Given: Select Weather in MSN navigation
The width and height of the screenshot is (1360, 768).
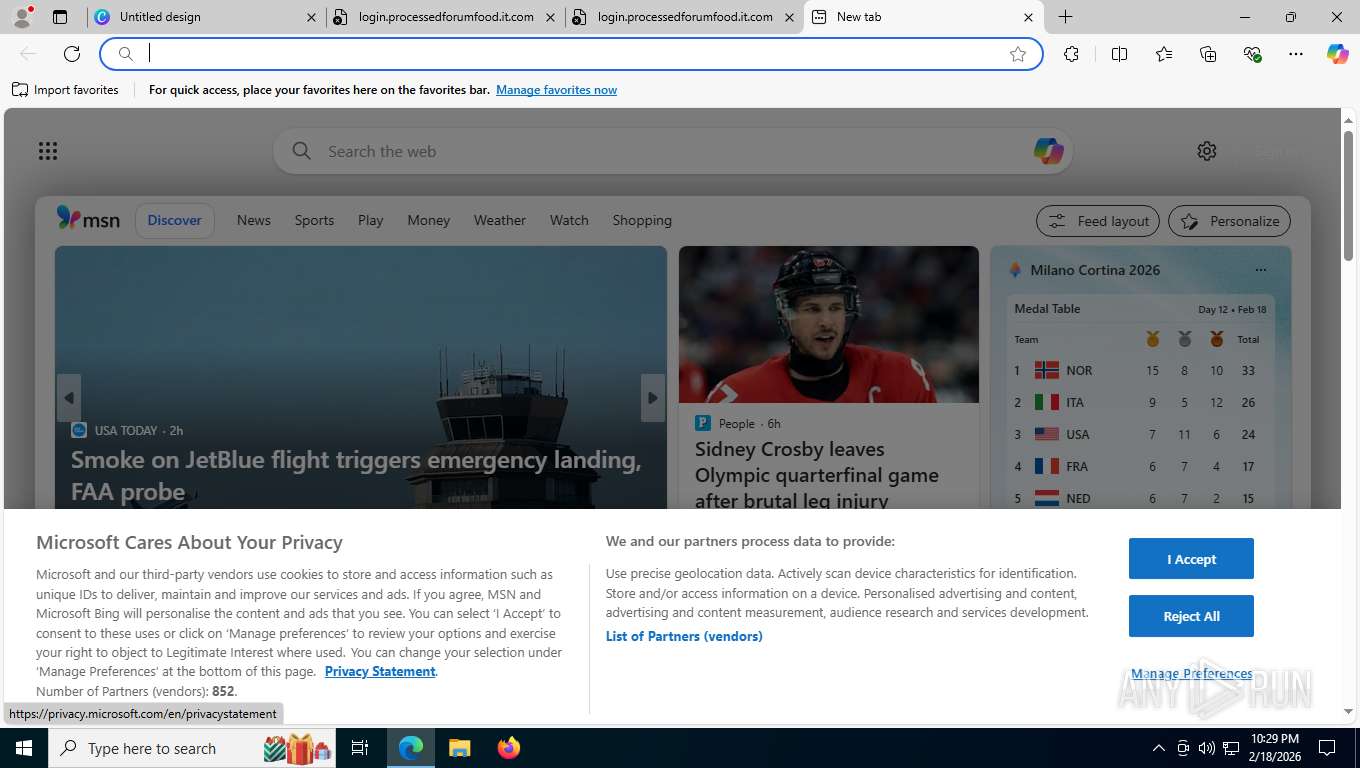Looking at the screenshot, I should coord(500,220).
